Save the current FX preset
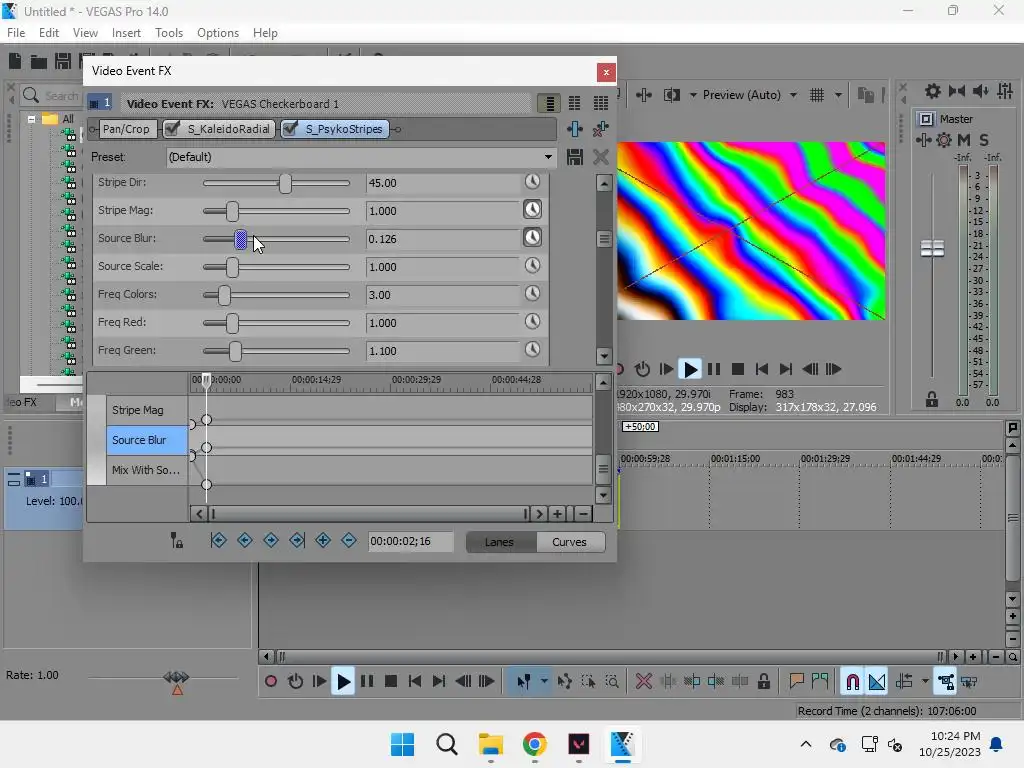This screenshot has height=768, width=1024. (x=575, y=157)
